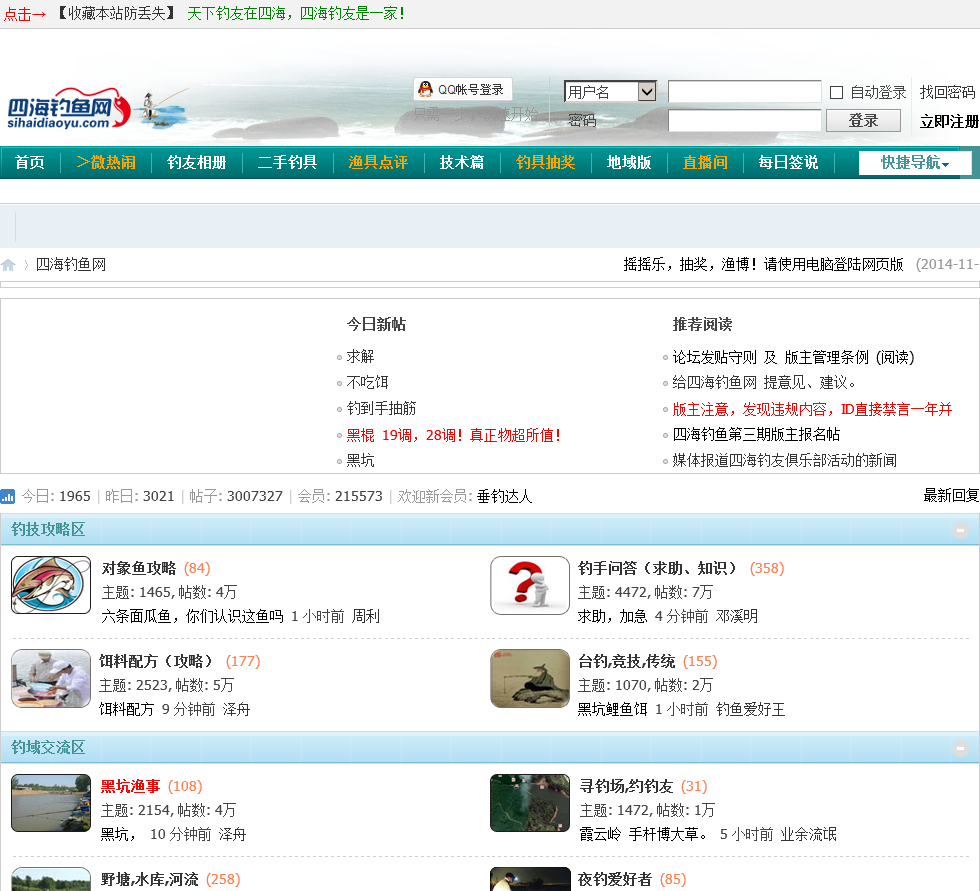Open 技术篇 nav item

462,162
